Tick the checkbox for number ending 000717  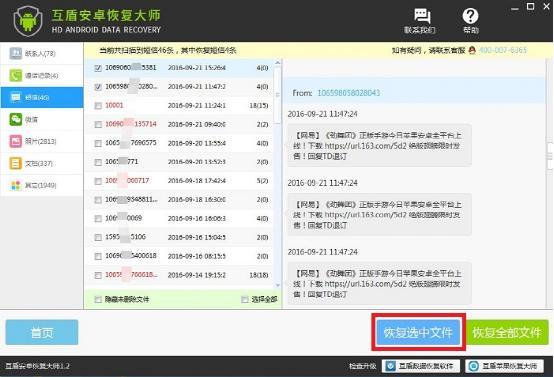coord(98,181)
